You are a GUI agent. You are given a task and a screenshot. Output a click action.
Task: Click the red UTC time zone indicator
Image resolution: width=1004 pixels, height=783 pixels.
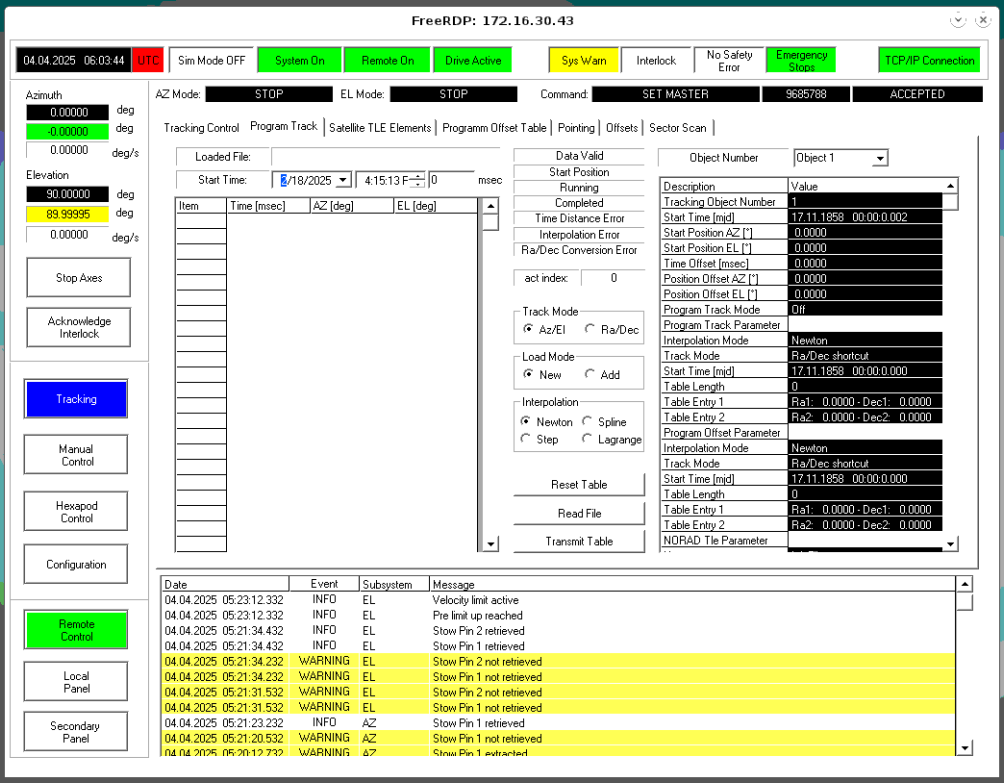click(x=148, y=60)
